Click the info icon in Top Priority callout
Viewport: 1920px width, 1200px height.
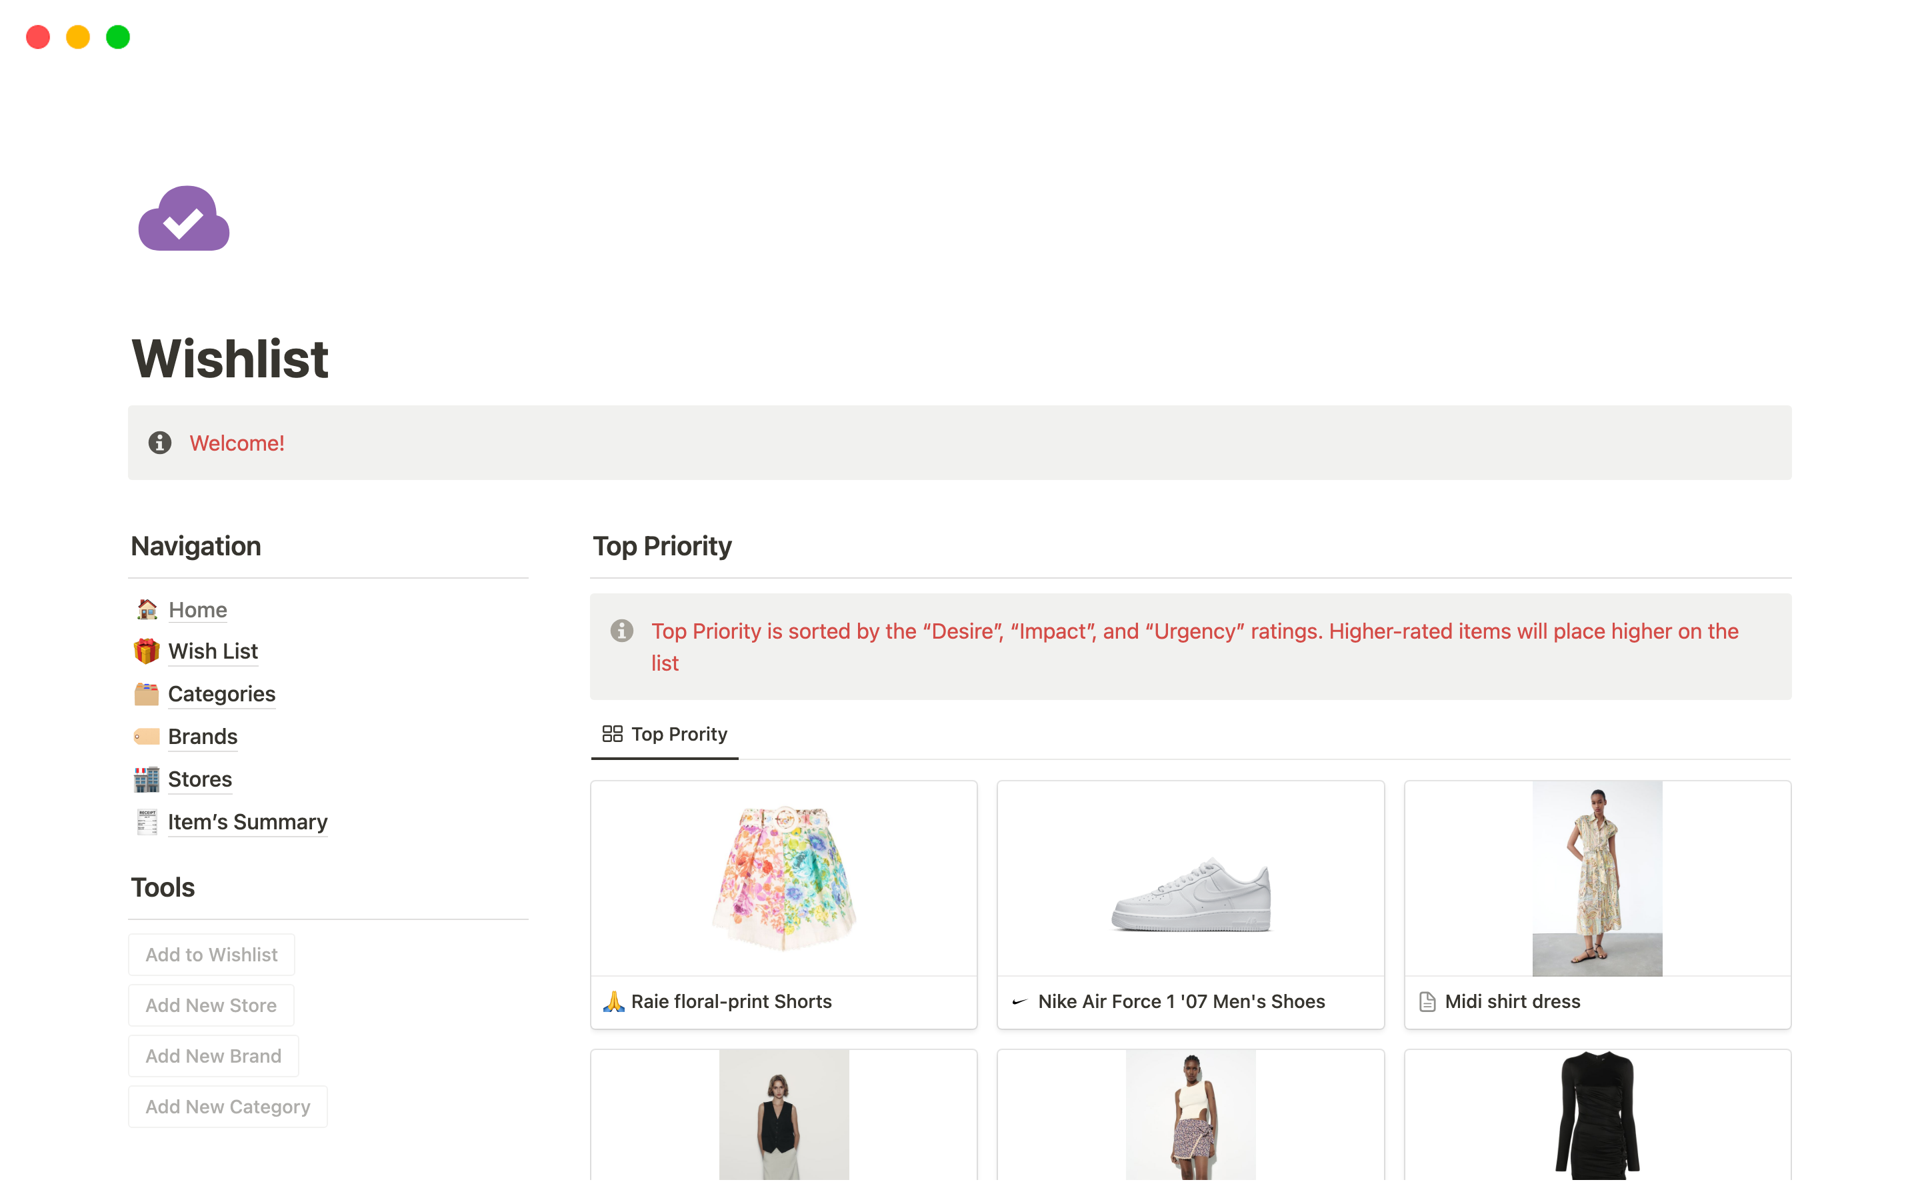point(622,631)
